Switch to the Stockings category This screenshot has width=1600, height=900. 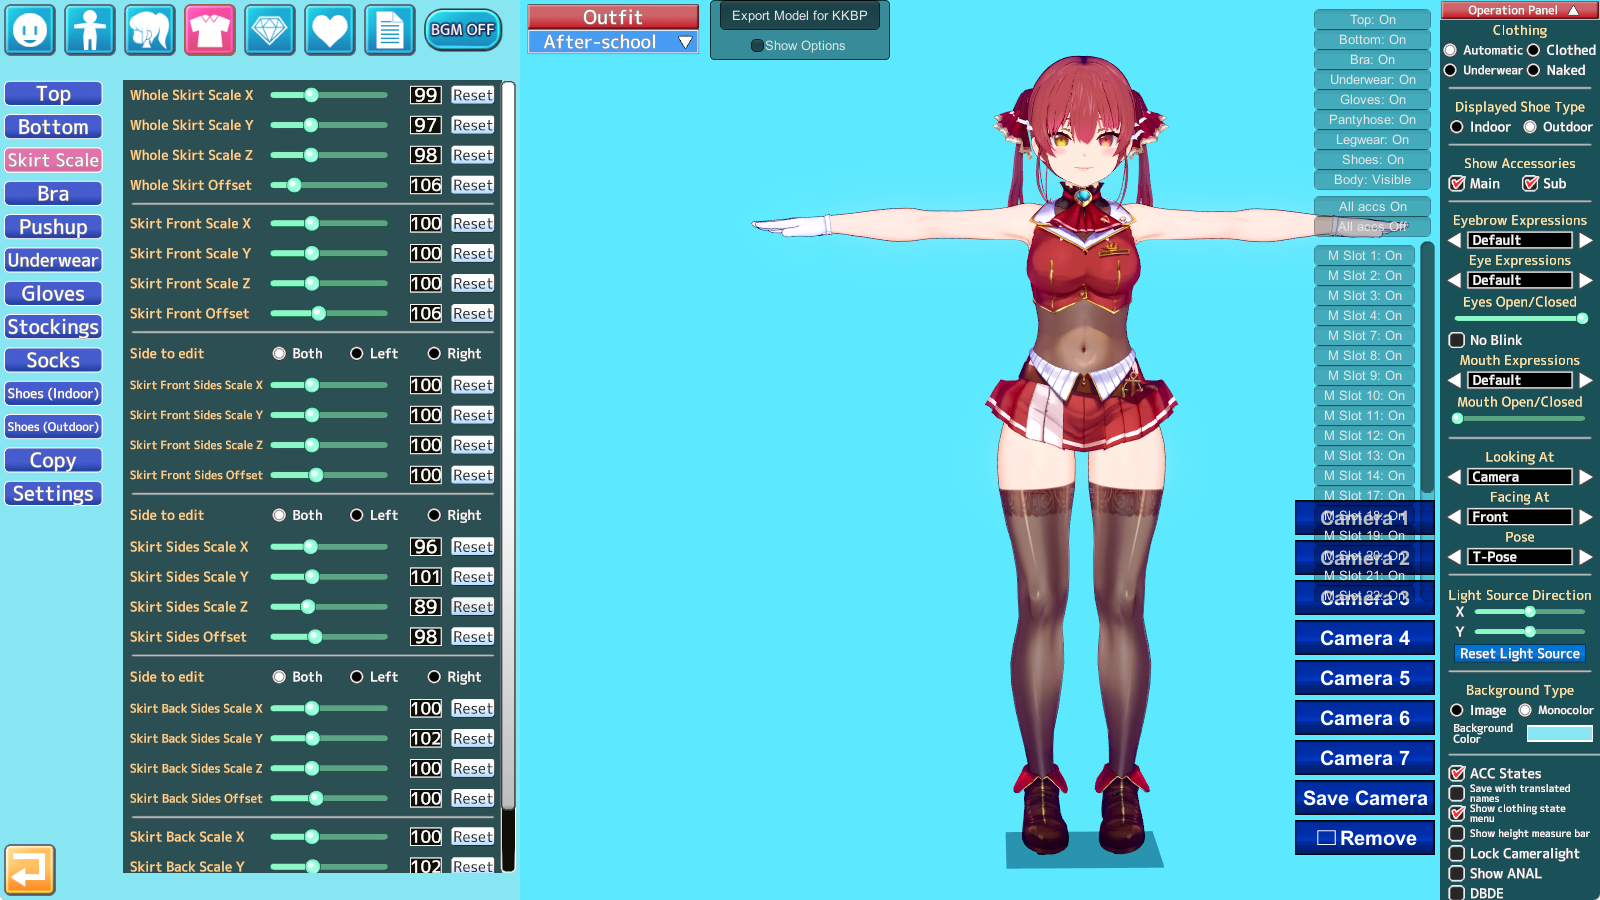point(53,327)
